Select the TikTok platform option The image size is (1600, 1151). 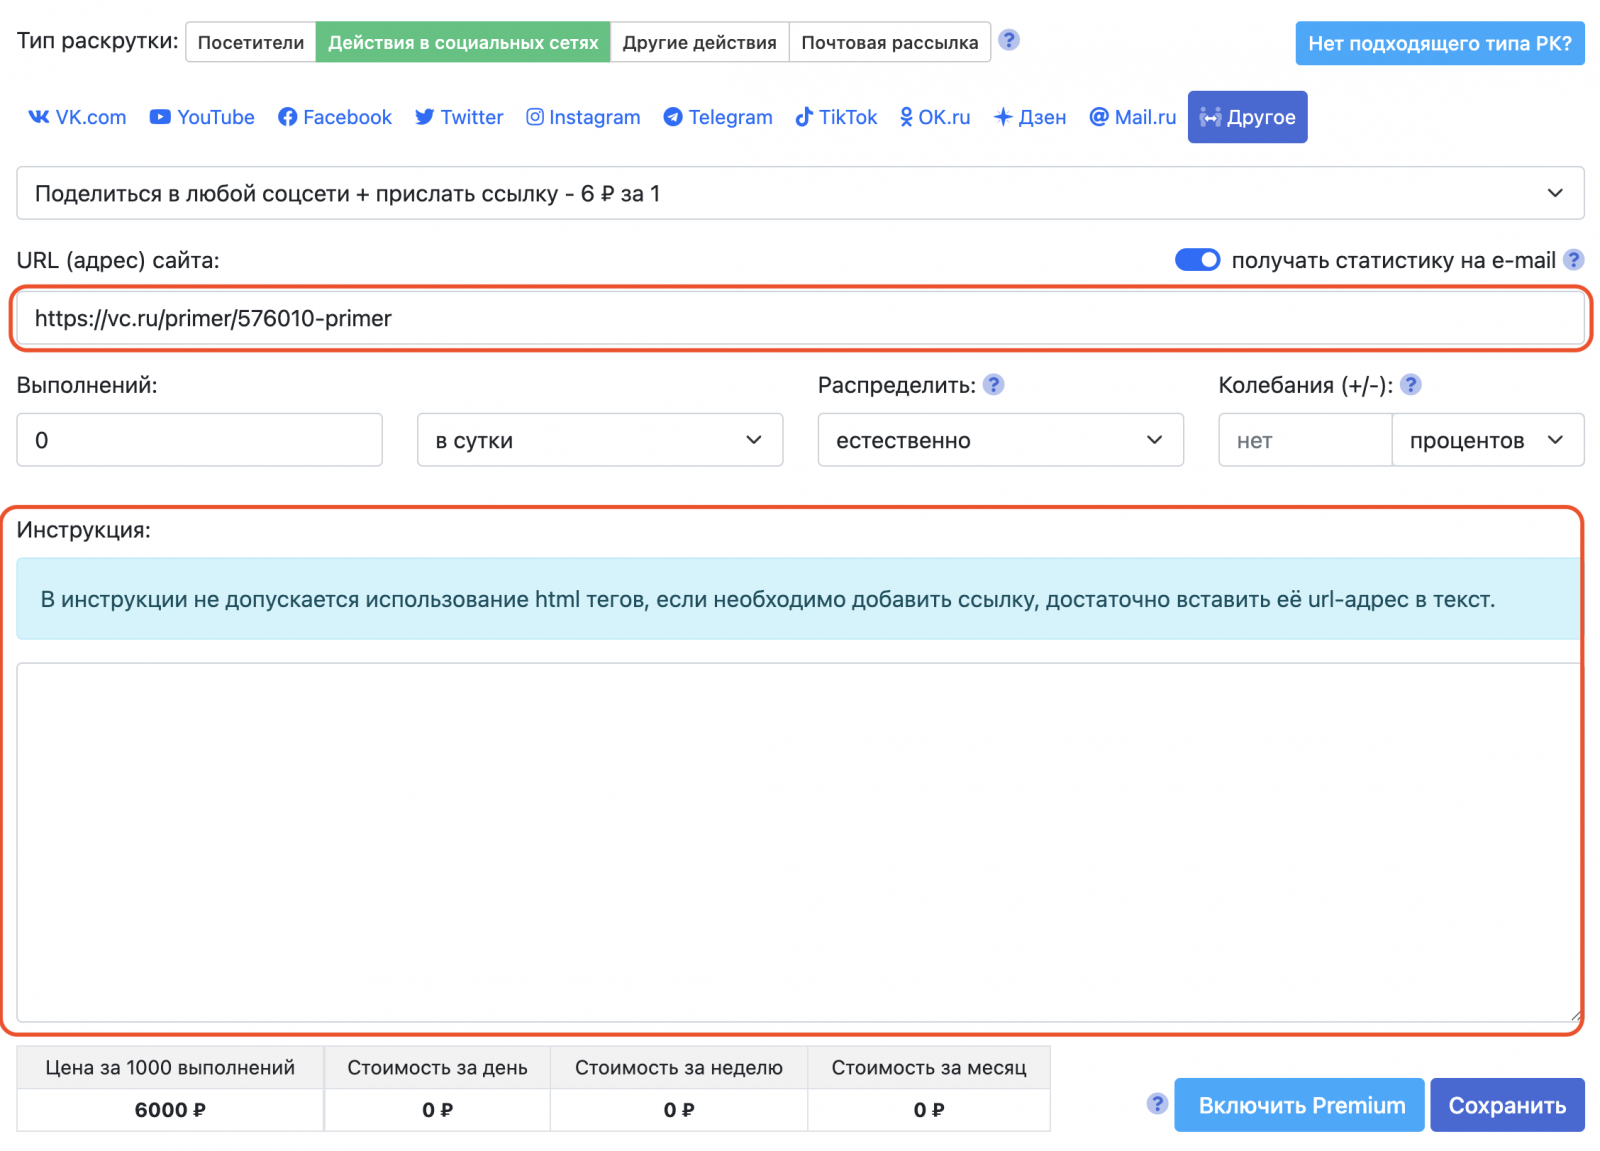(x=836, y=117)
